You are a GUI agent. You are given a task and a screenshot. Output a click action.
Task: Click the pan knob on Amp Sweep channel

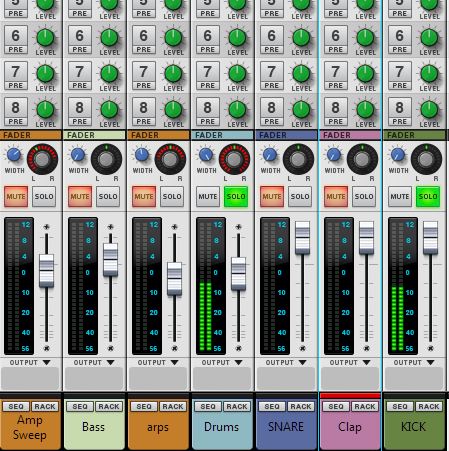coord(42,159)
